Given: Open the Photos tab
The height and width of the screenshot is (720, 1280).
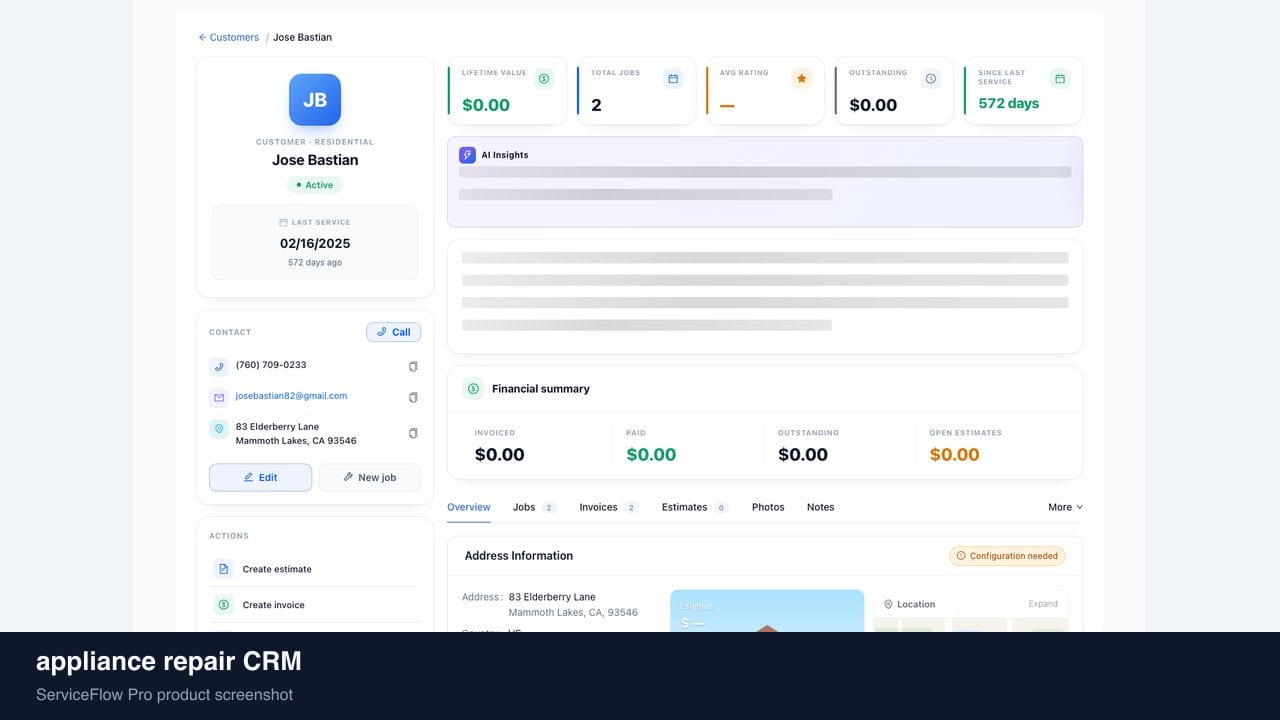Looking at the screenshot, I should 768,507.
